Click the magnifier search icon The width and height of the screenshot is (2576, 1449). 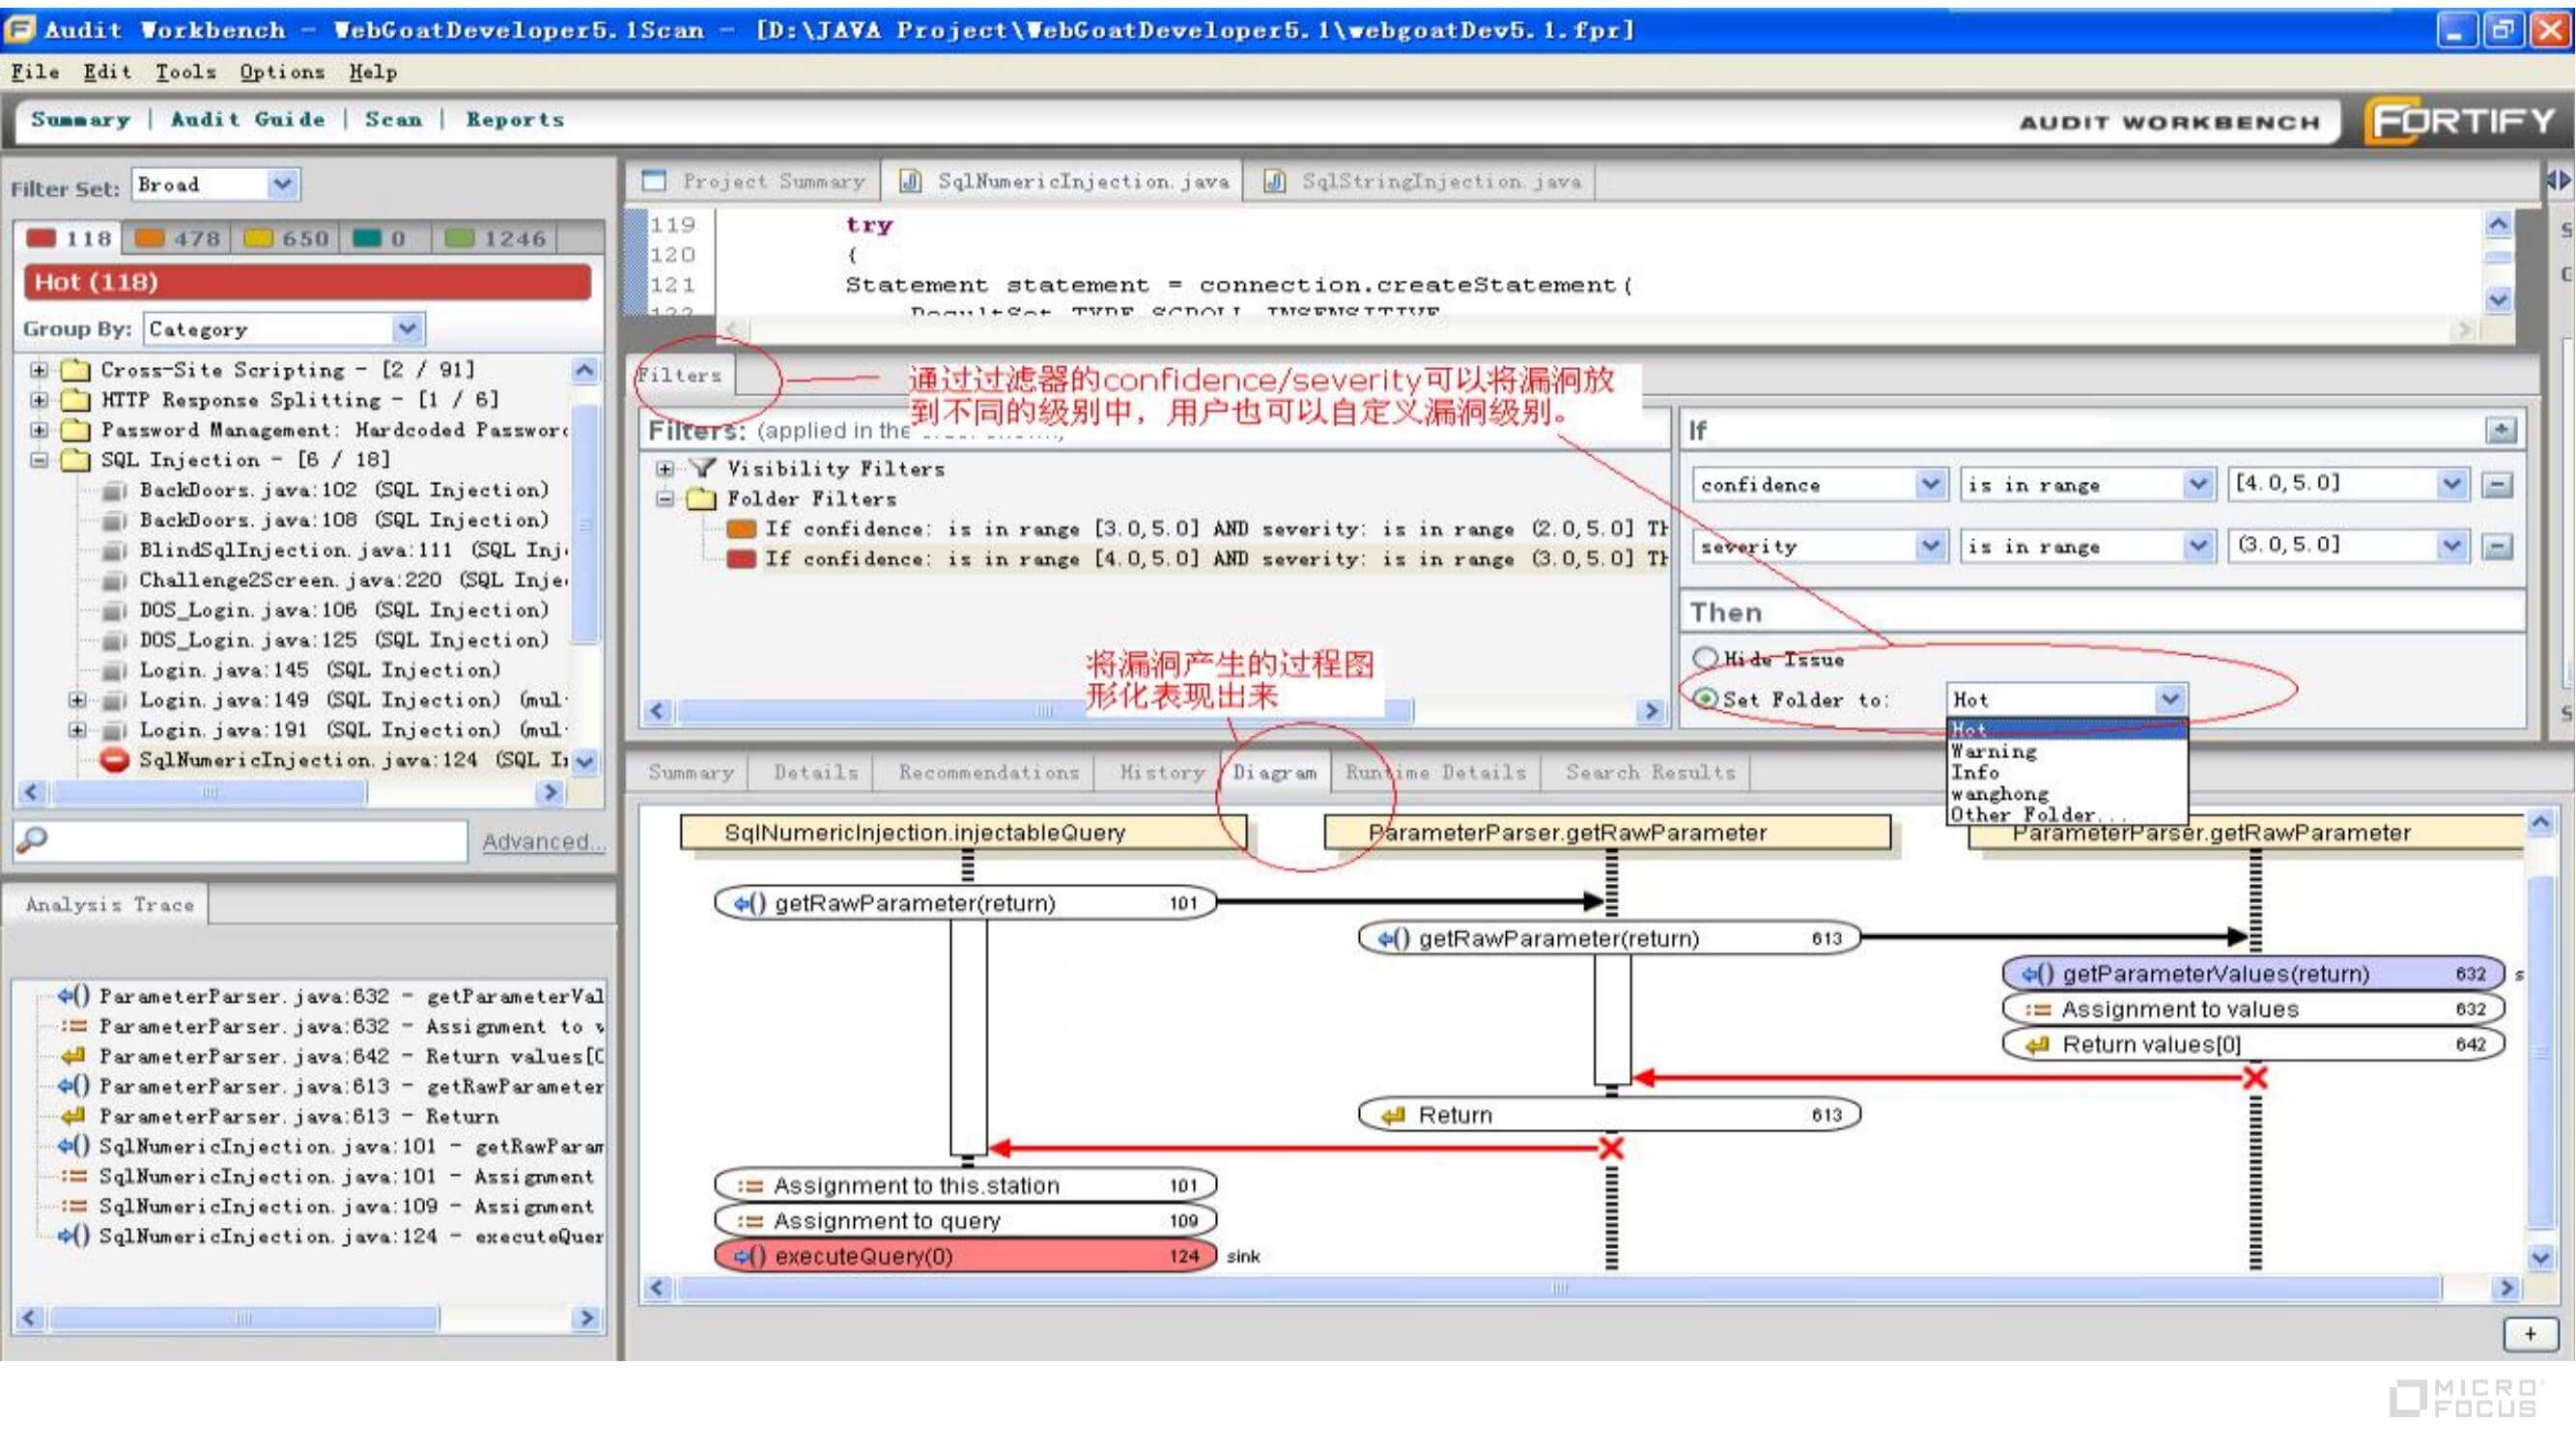[32, 840]
